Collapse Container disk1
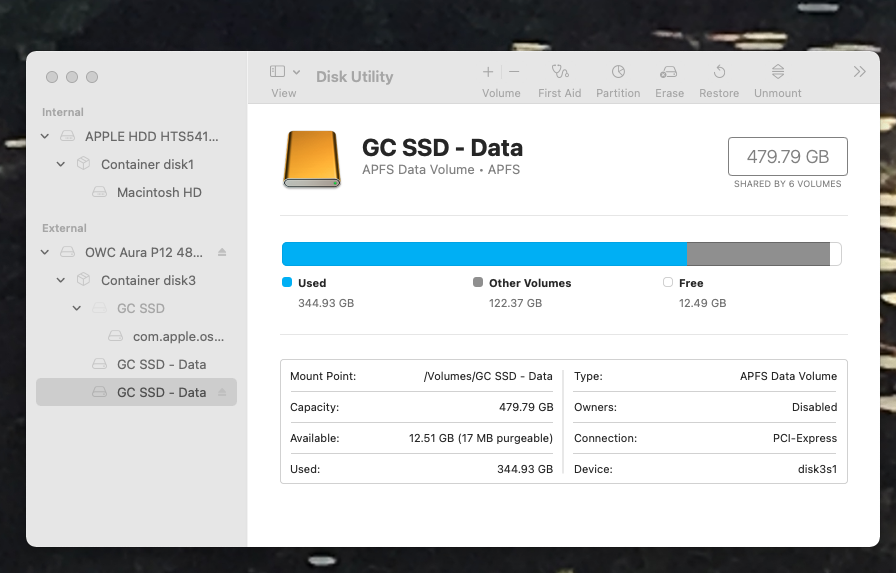896x573 pixels. pyautogui.click(x=61, y=164)
